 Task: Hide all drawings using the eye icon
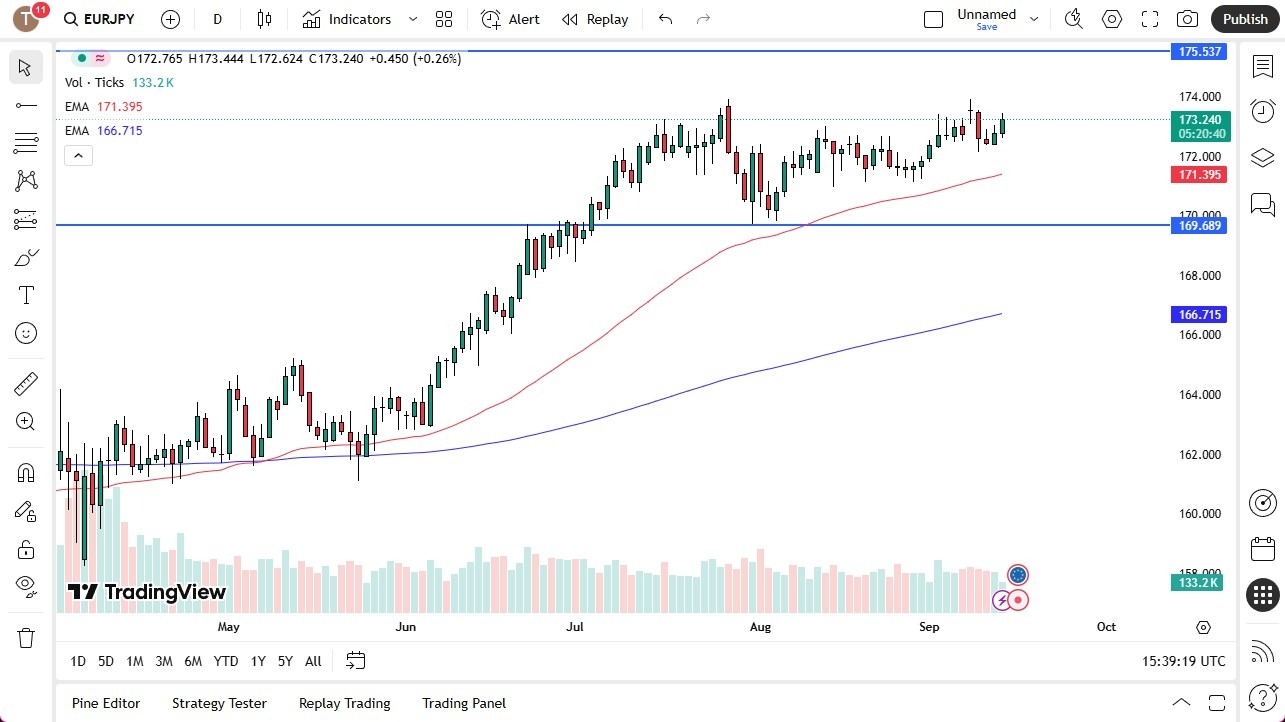[25, 585]
